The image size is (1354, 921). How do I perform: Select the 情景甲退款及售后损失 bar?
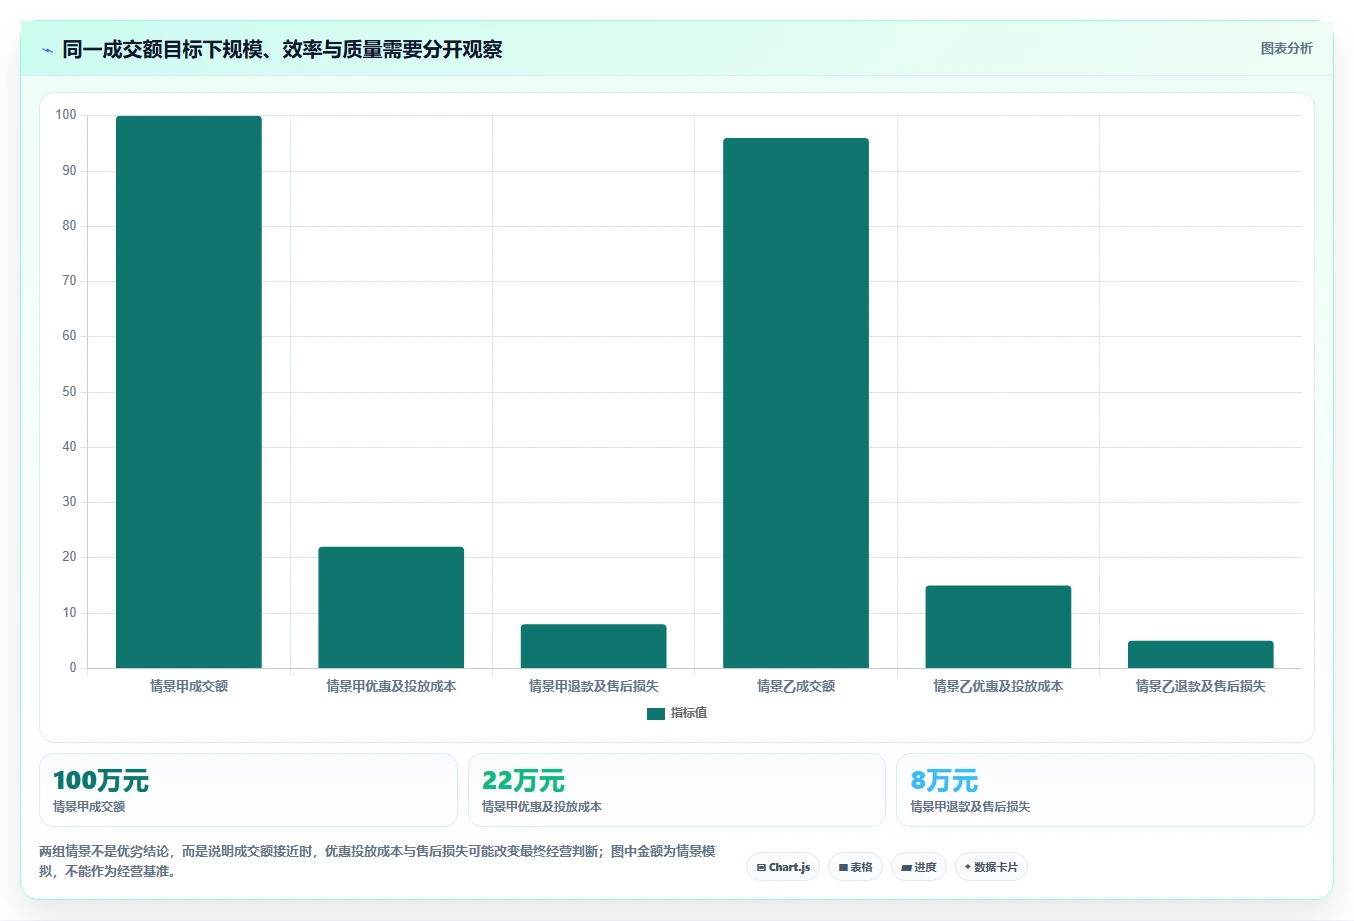[593, 646]
